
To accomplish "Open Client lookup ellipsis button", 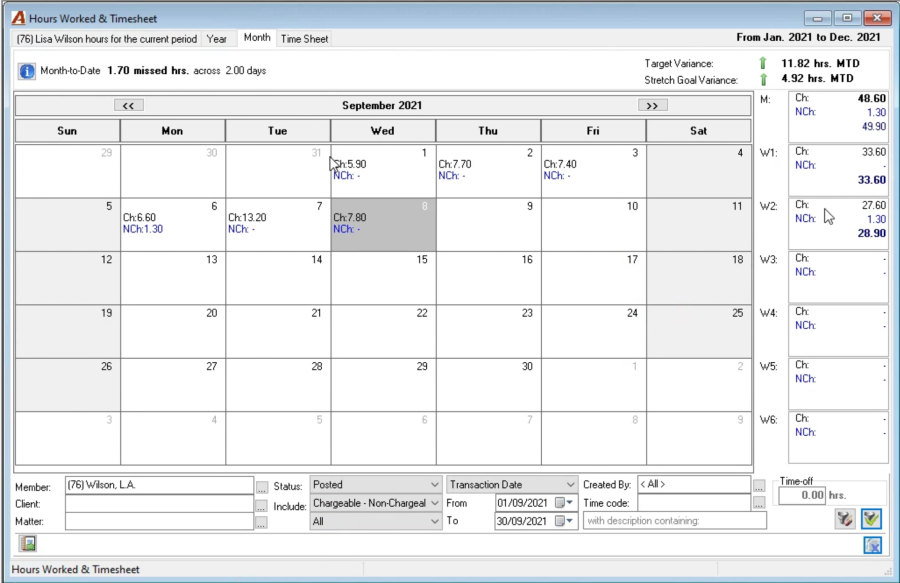I will [x=262, y=506].
